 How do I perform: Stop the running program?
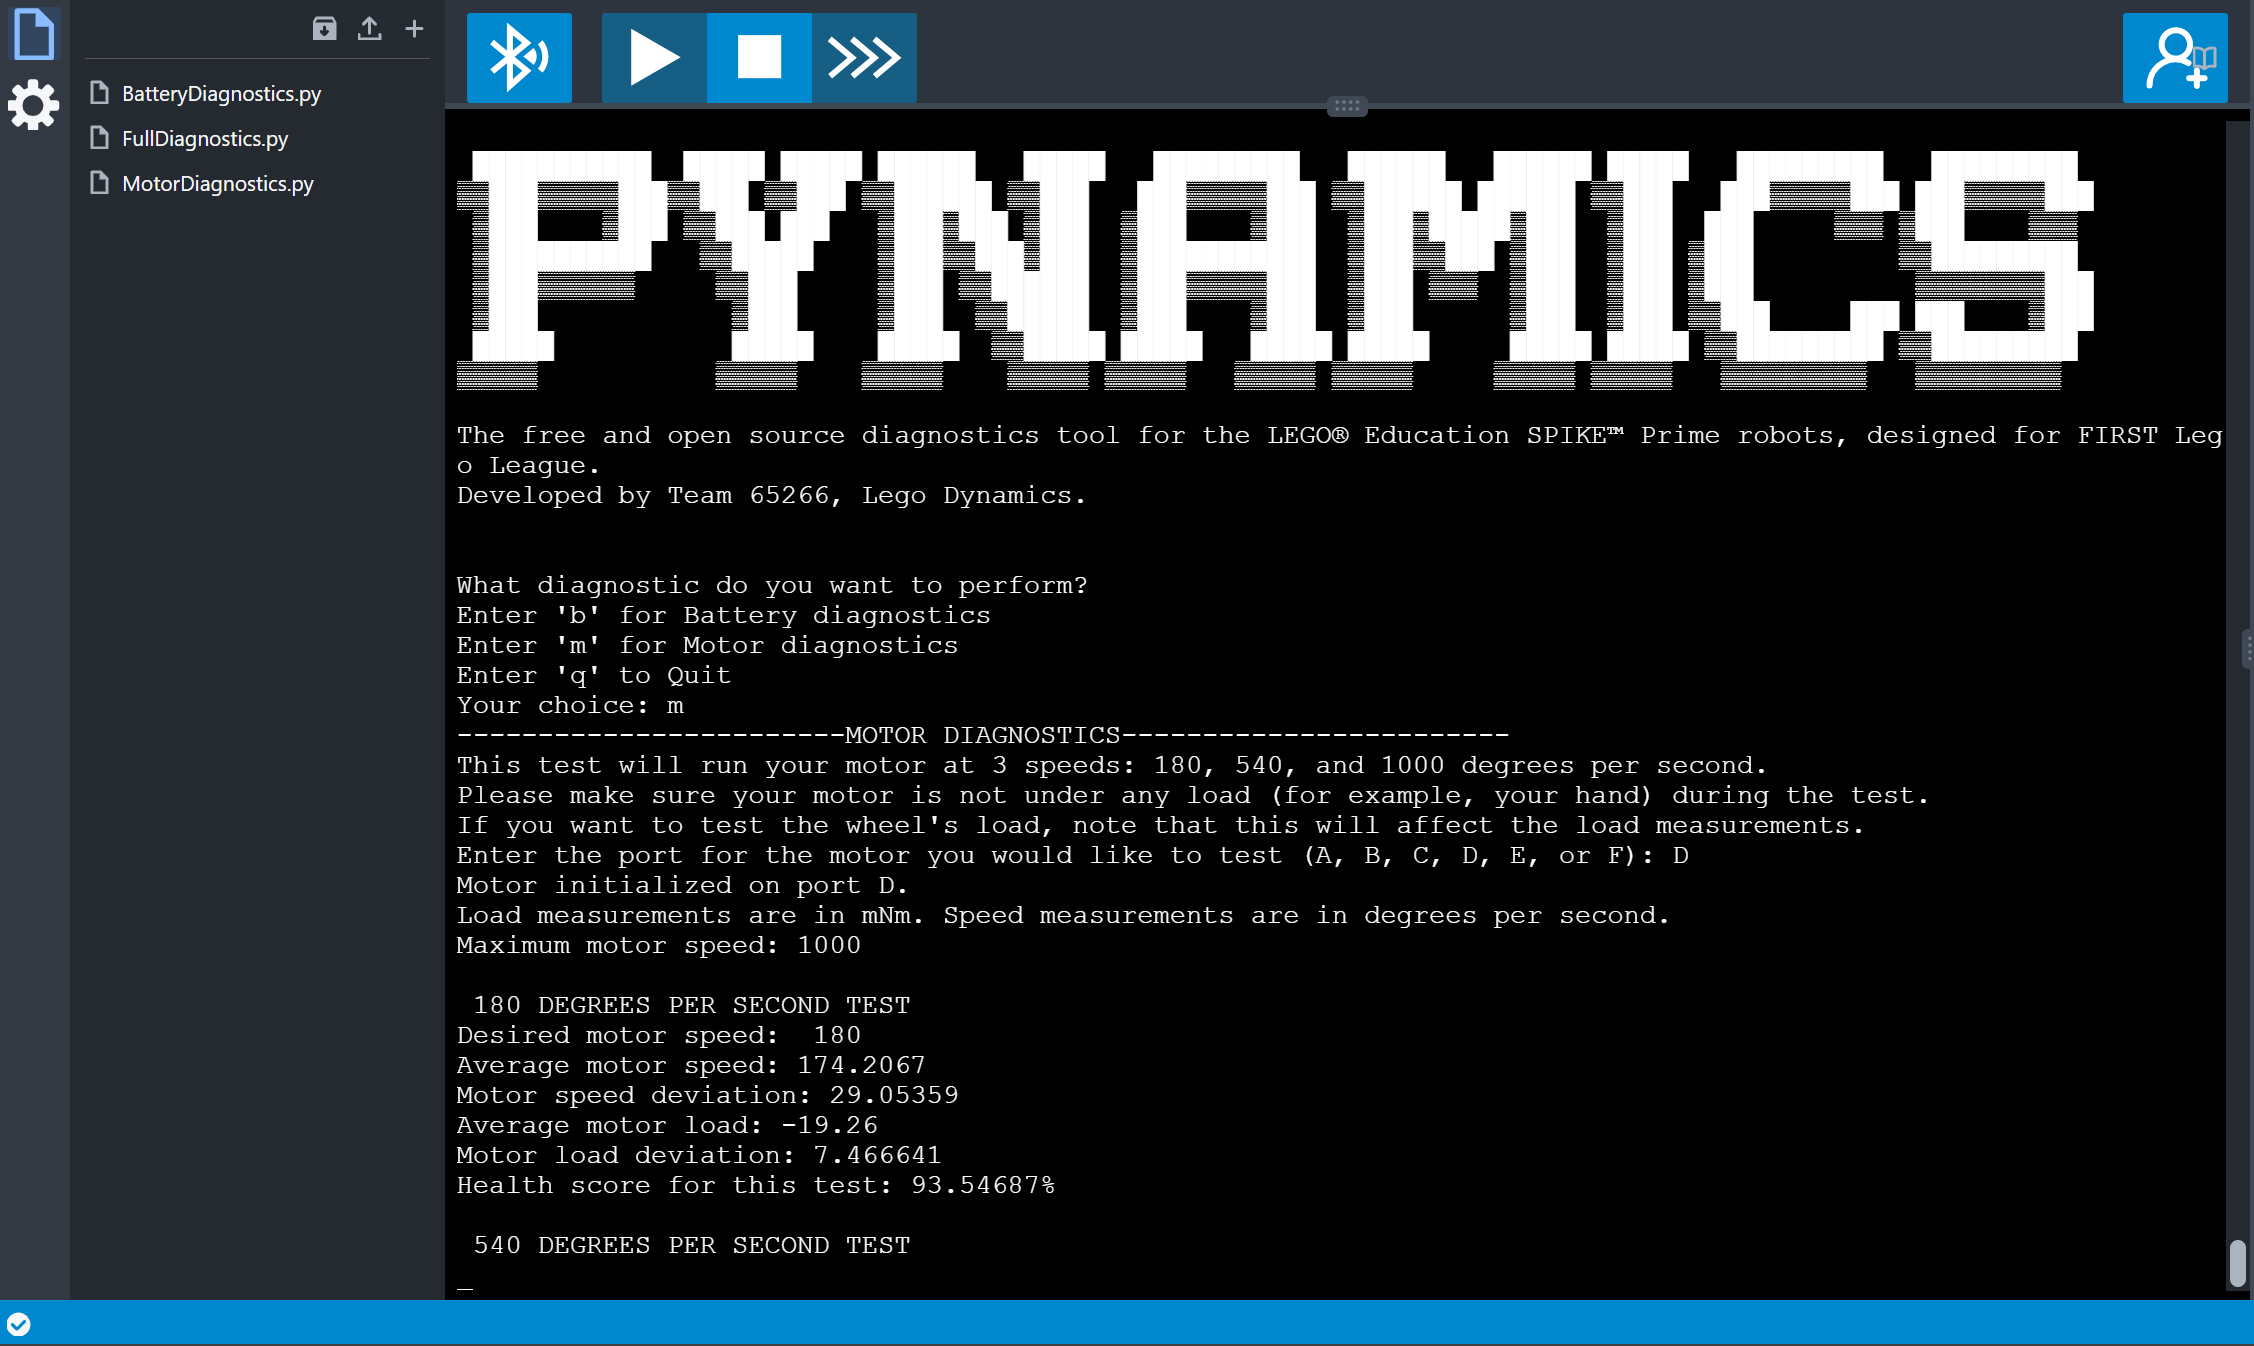click(x=759, y=57)
